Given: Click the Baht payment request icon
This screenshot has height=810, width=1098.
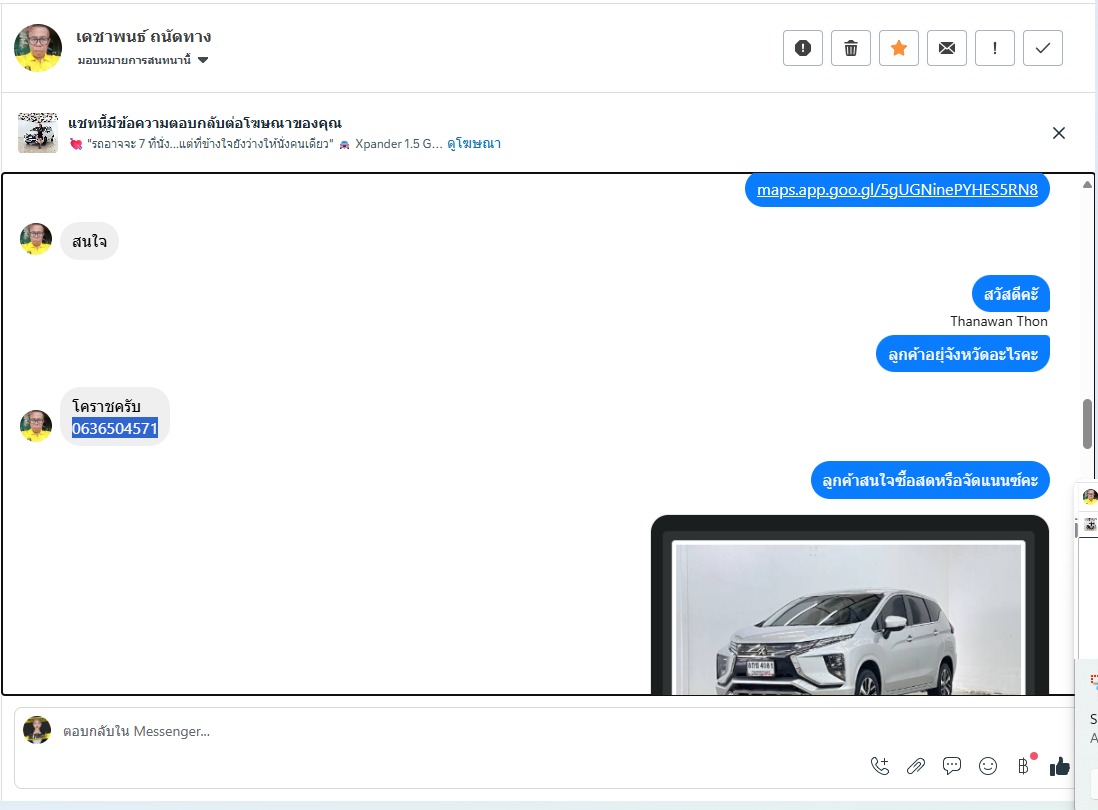Looking at the screenshot, I should pos(1023,766).
